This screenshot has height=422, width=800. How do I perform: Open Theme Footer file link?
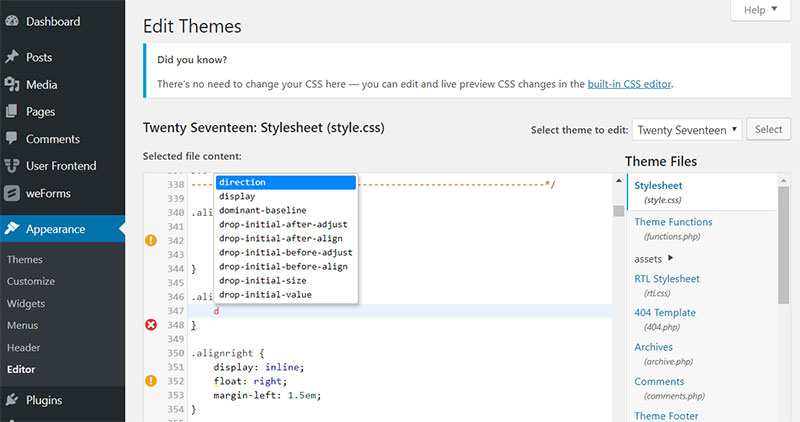click(x=666, y=416)
